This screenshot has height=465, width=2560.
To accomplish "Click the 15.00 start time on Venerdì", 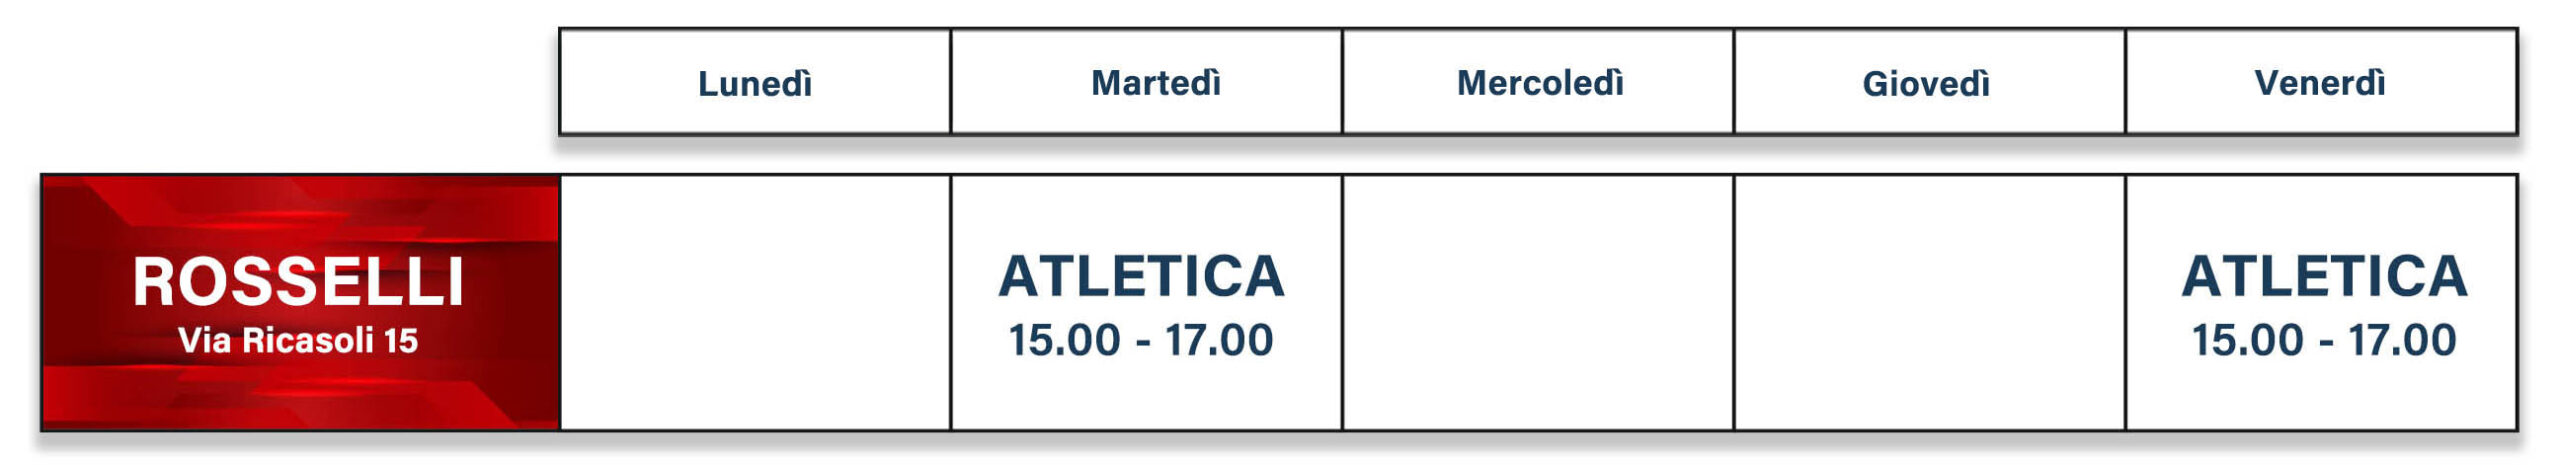I will click(x=2247, y=340).
